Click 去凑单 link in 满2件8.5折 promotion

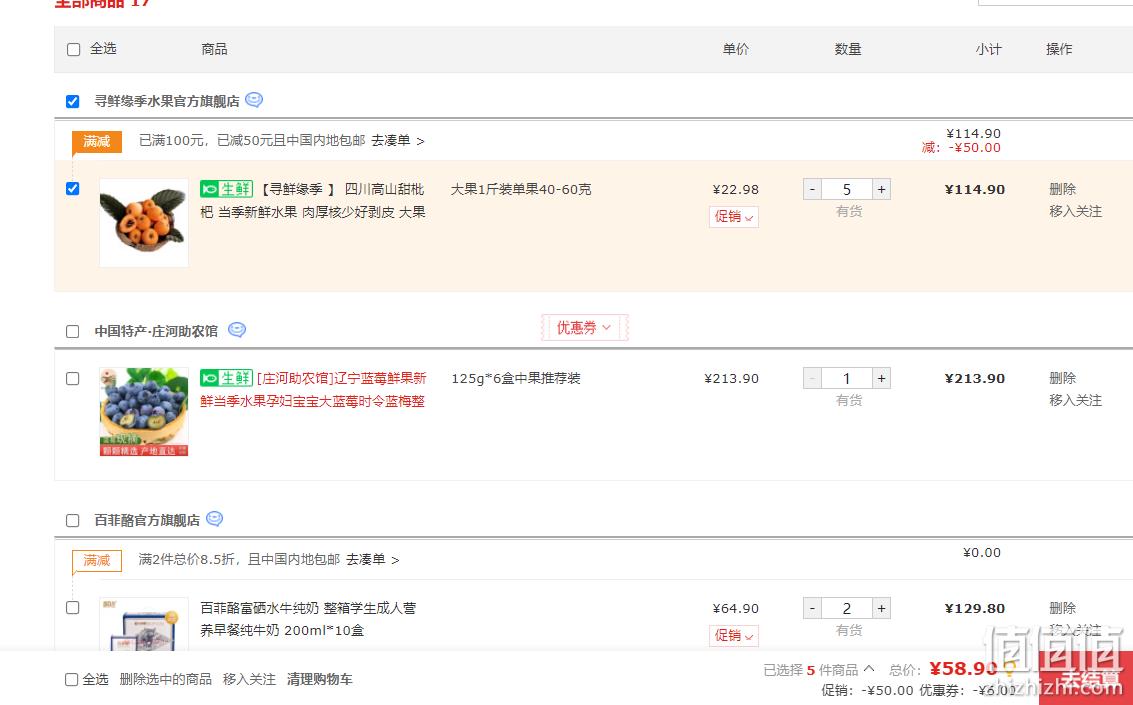pos(372,560)
